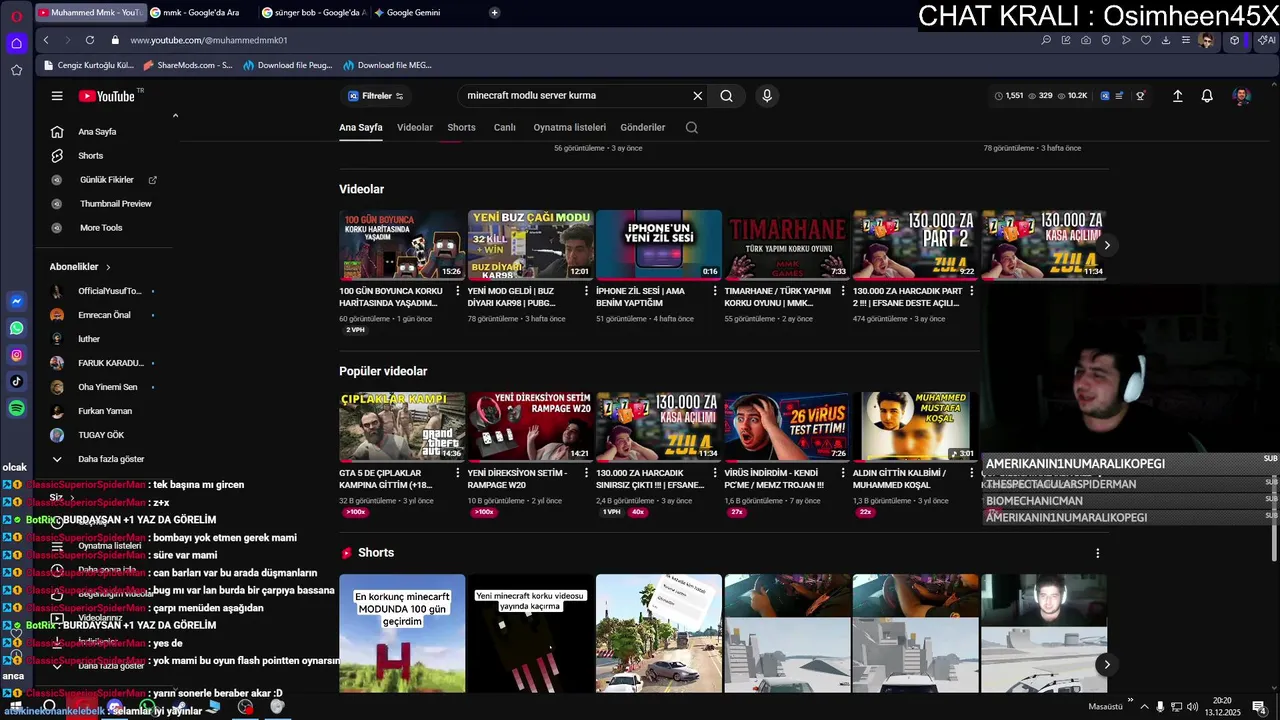Add page to Opera bookmarks heart
1280x720 pixels.
click(1146, 40)
